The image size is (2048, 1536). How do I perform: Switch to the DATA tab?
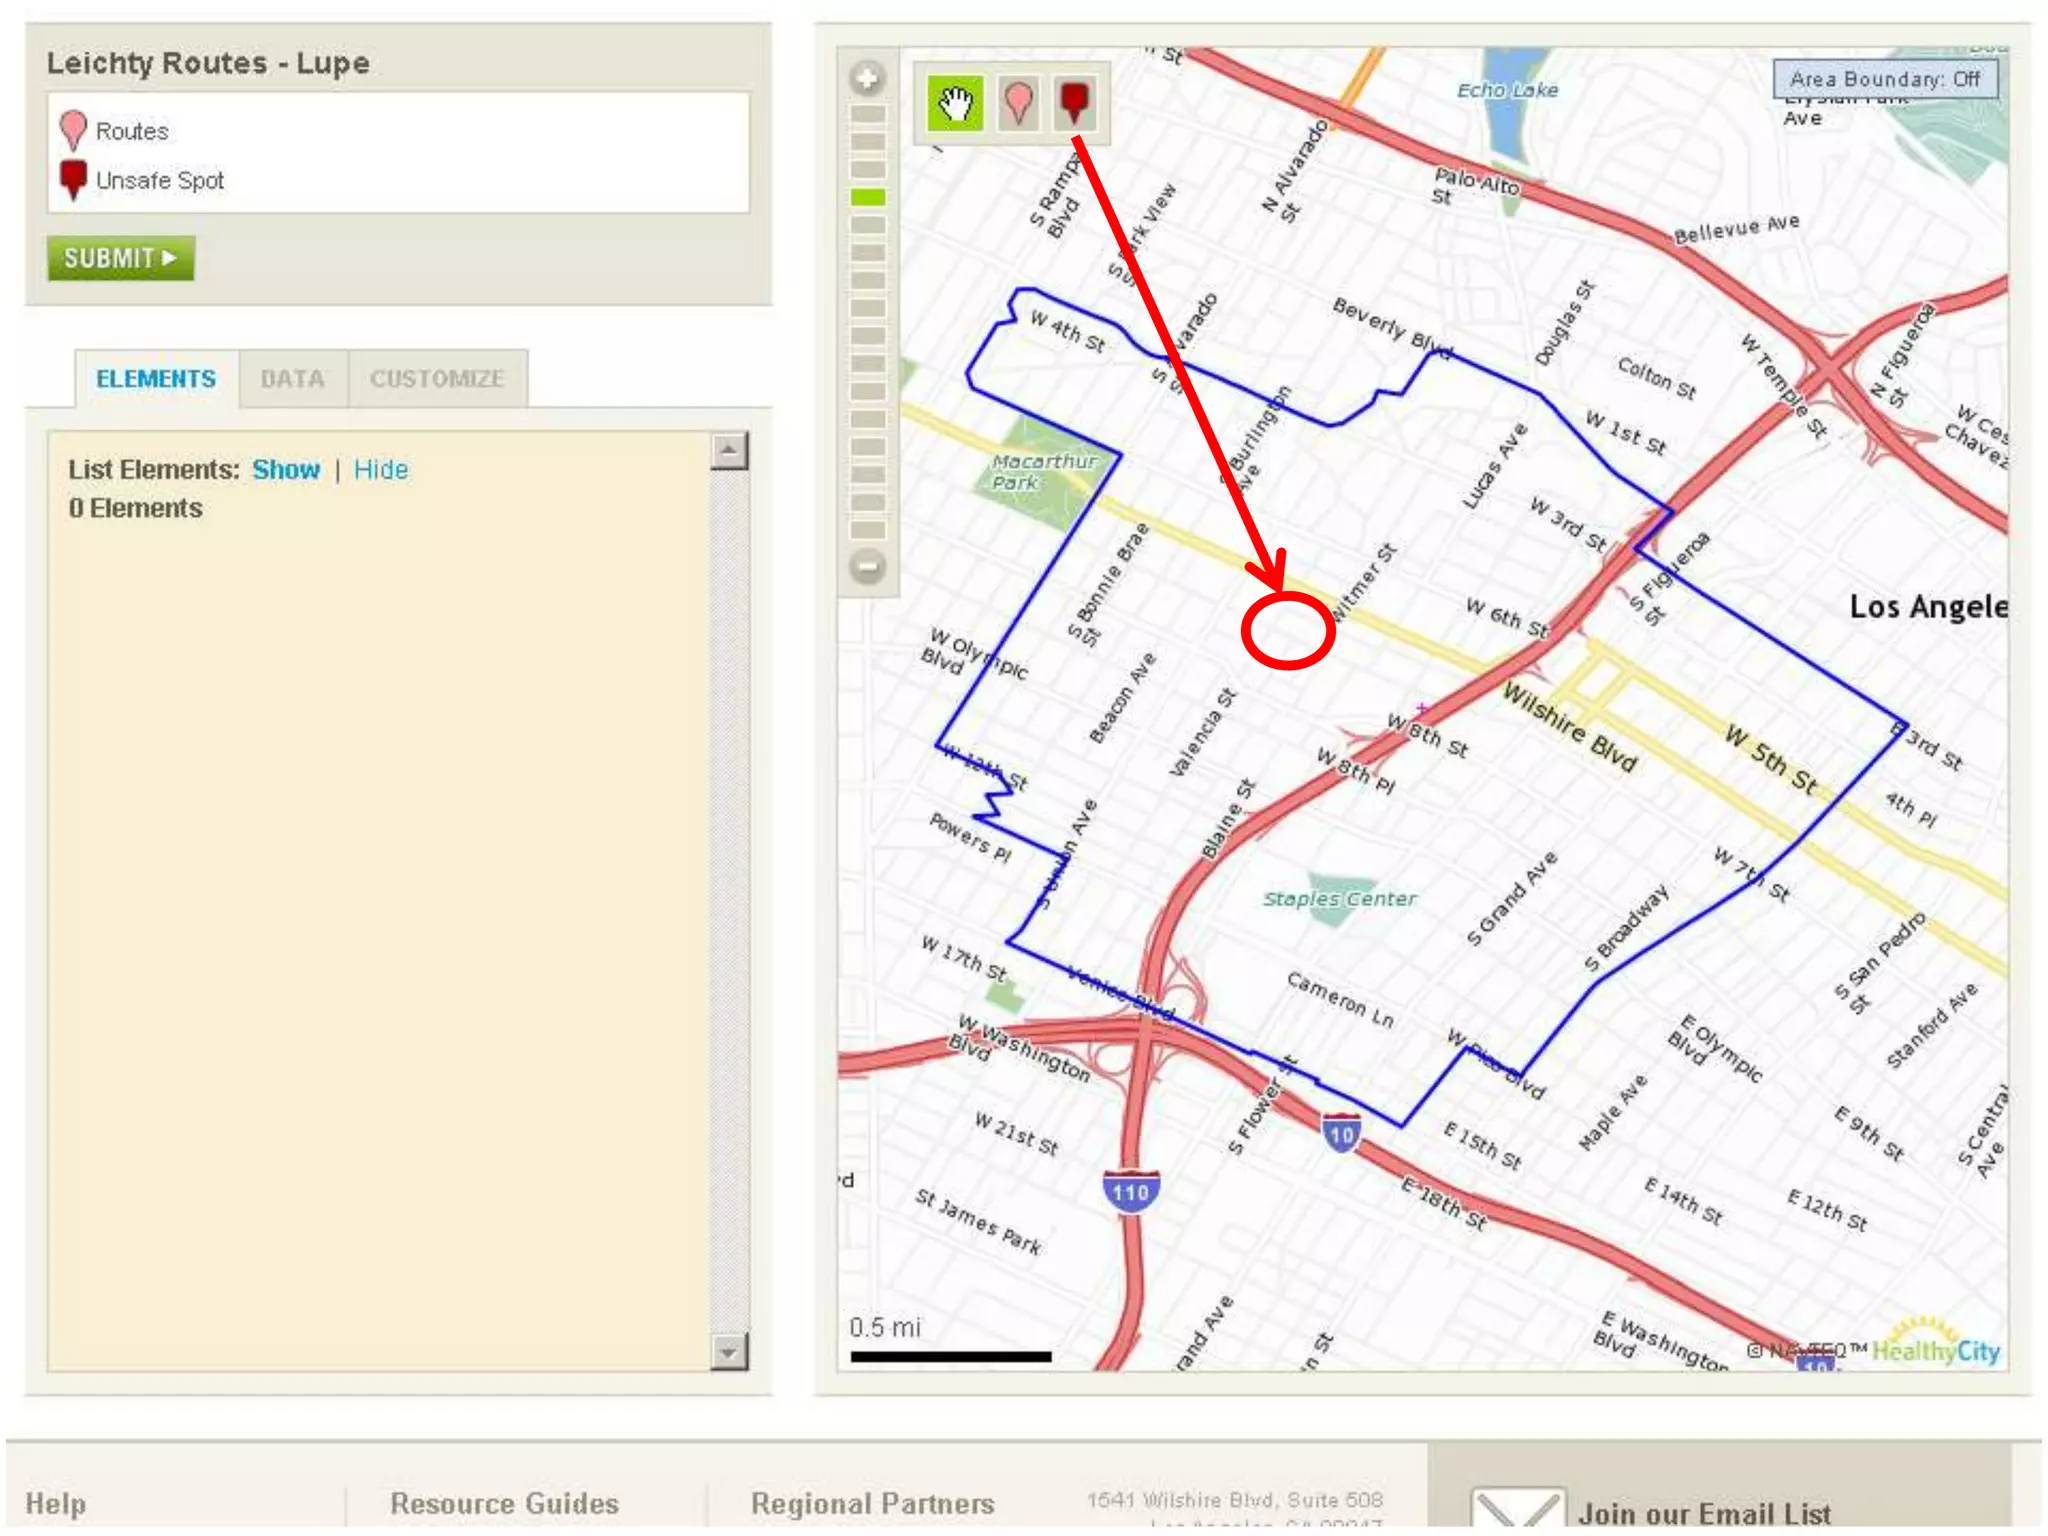tap(292, 379)
